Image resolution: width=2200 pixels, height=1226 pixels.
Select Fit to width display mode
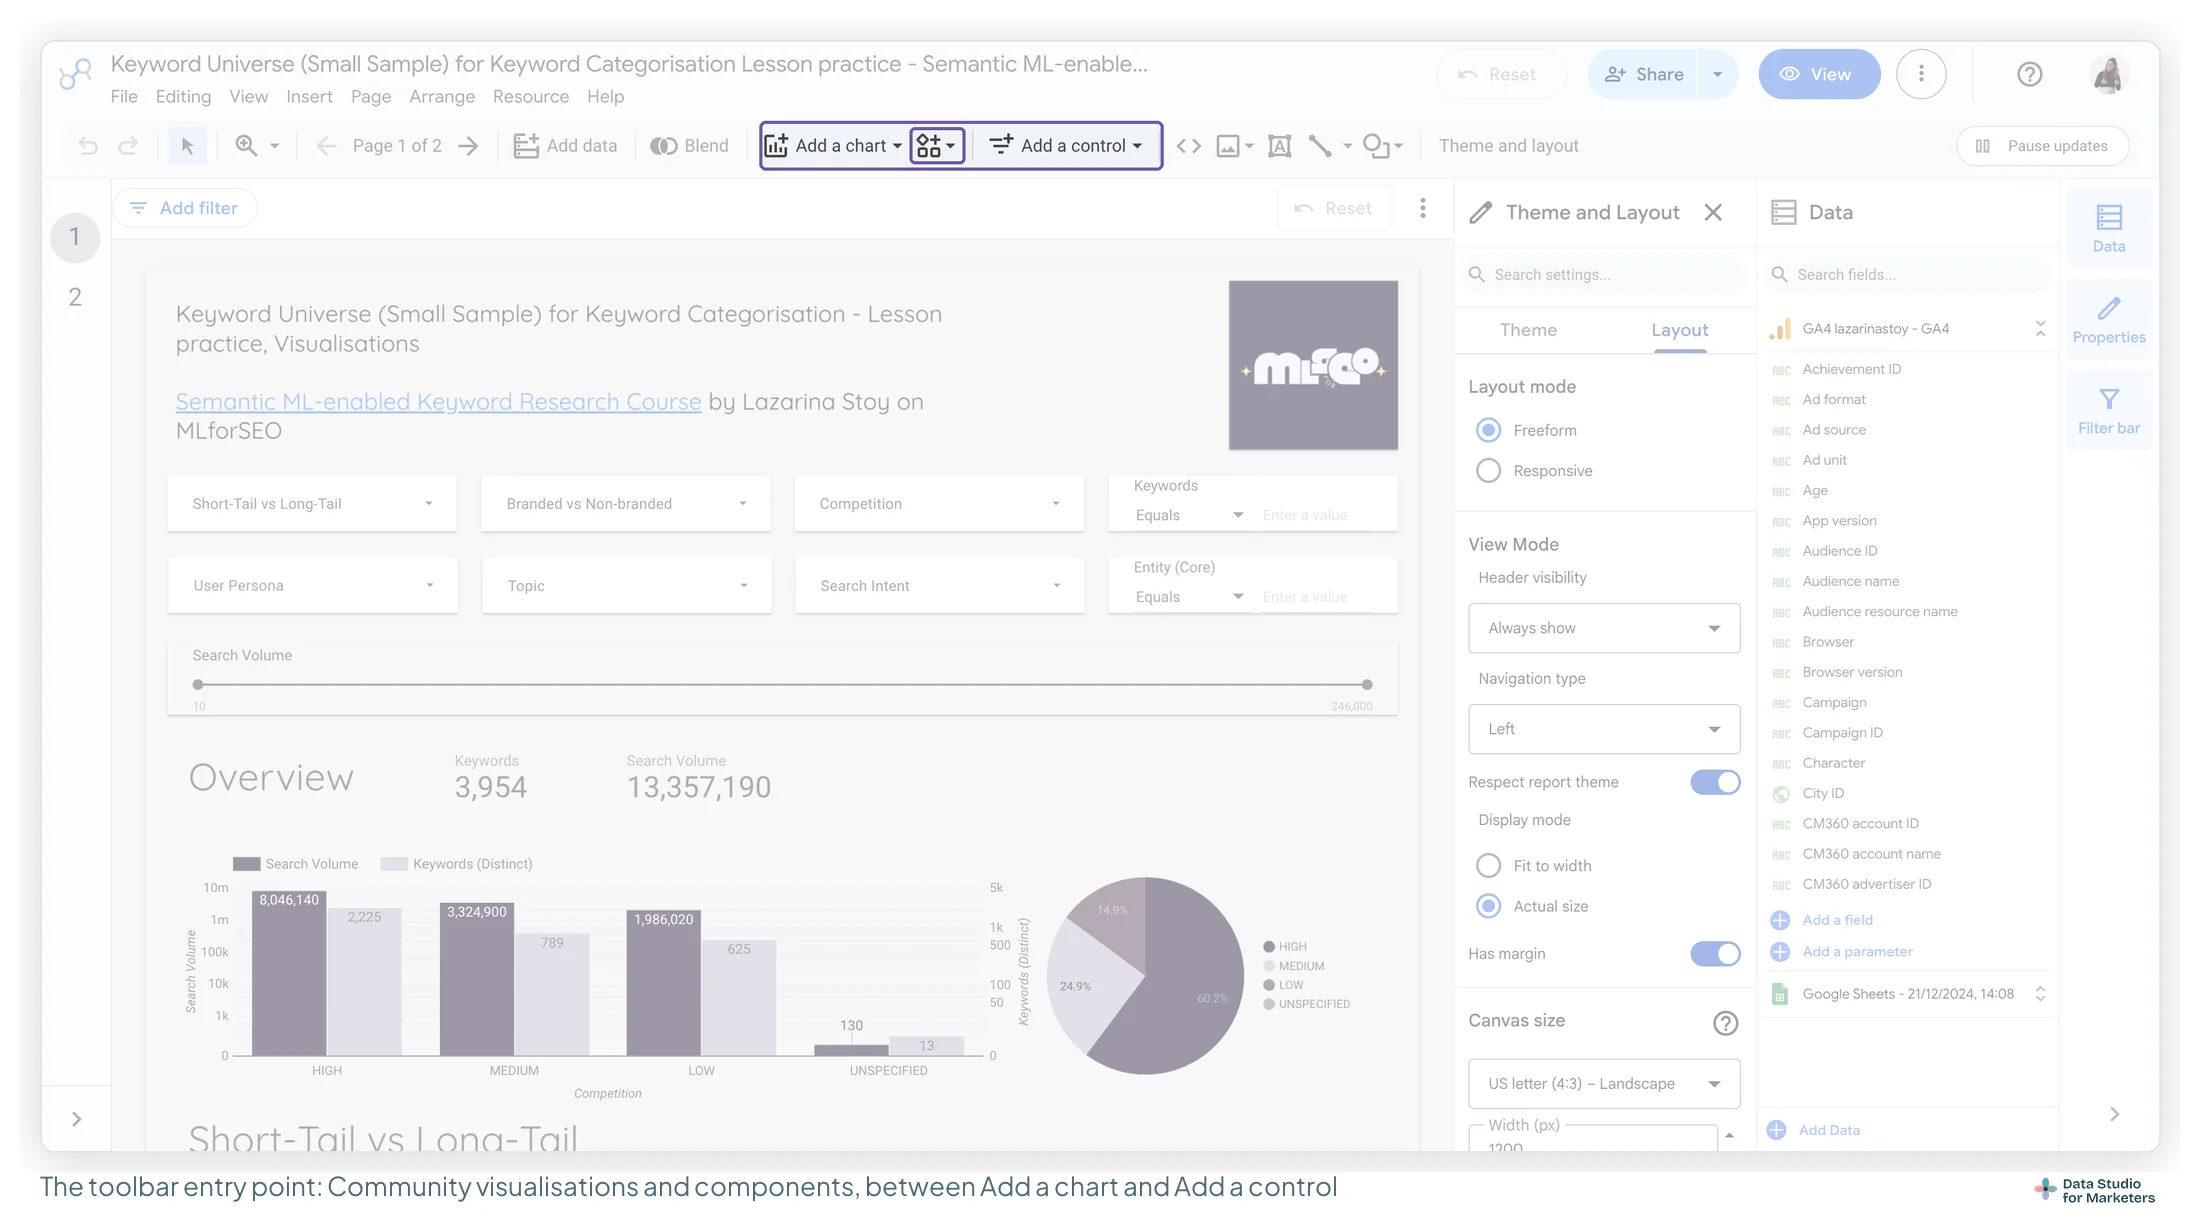[x=1488, y=866]
